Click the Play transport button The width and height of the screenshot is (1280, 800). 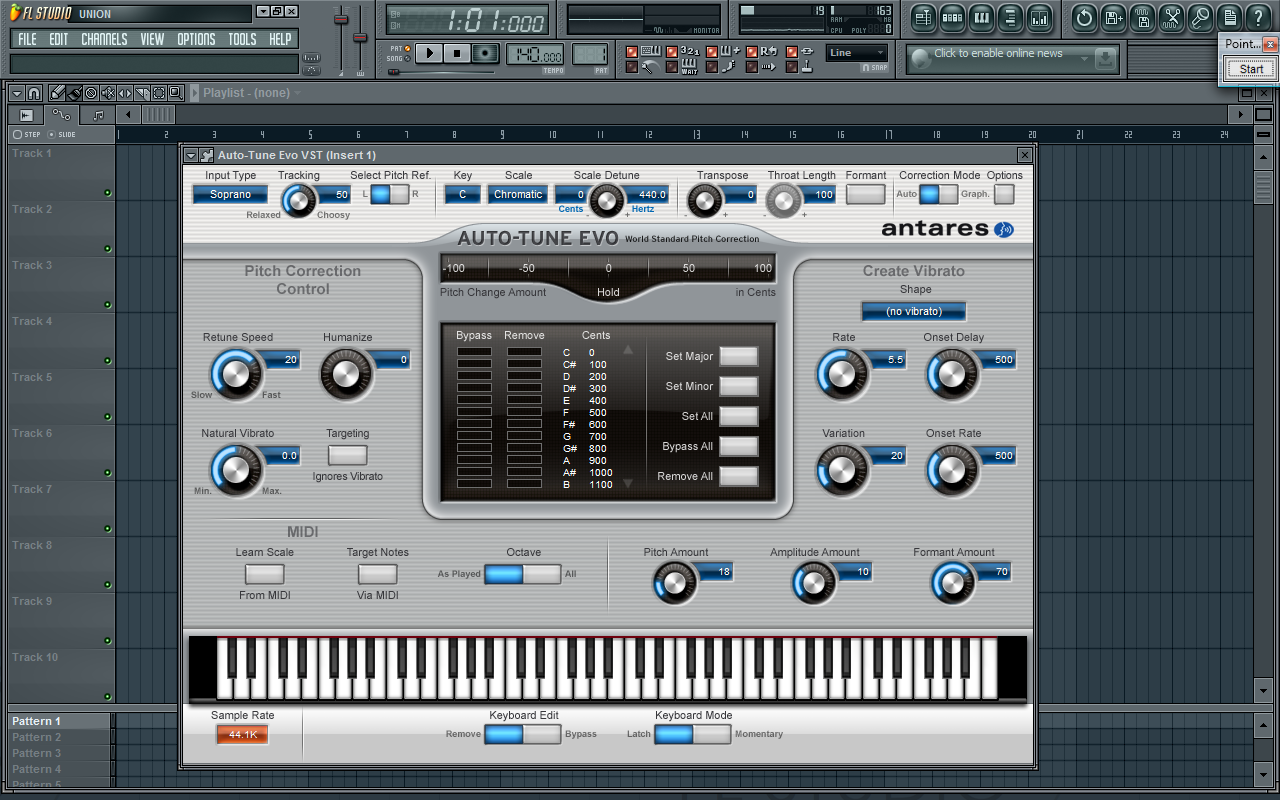pyautogui.click(x=429, y=53)
